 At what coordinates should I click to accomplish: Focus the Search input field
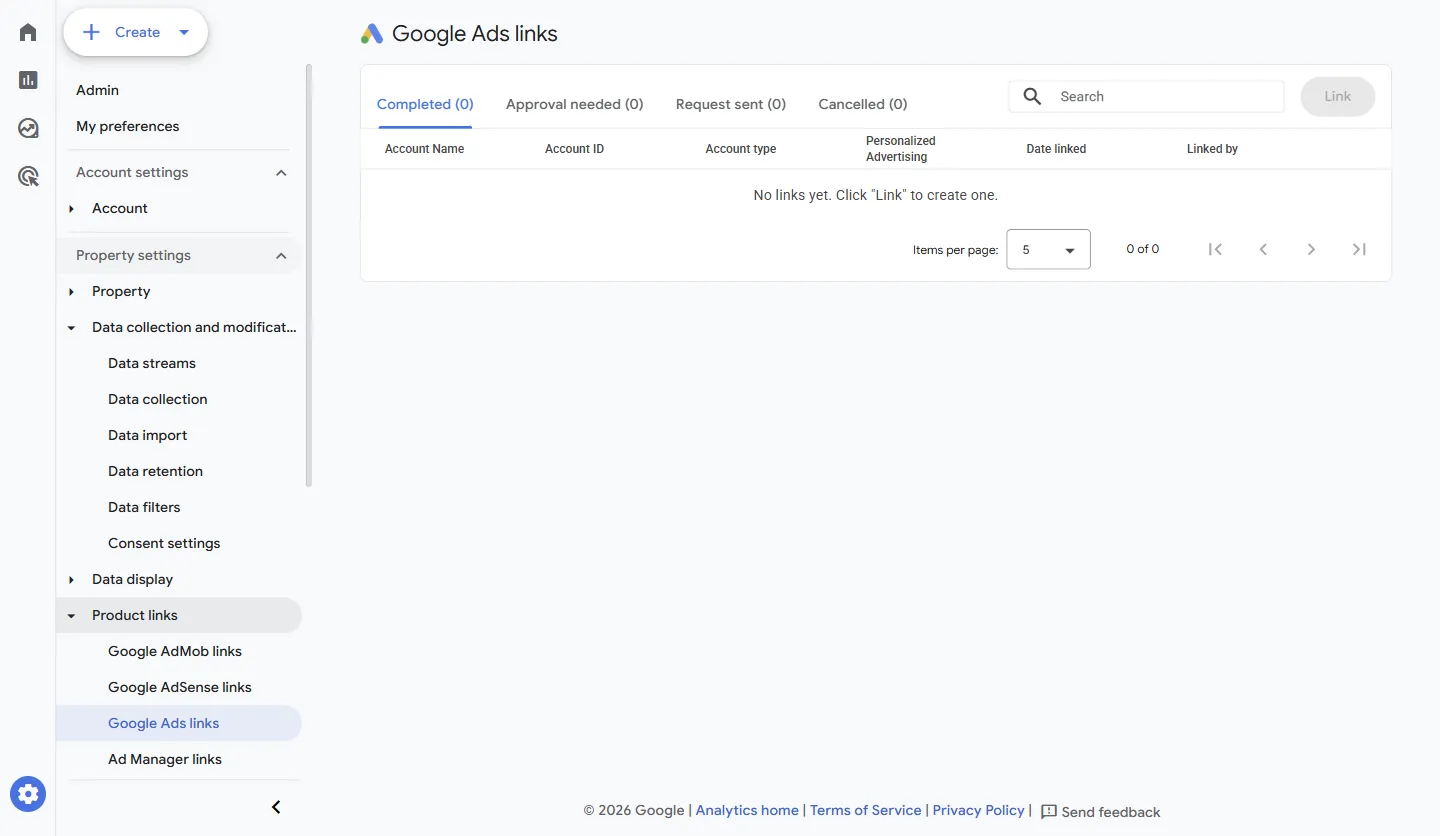click(1146, 96)
